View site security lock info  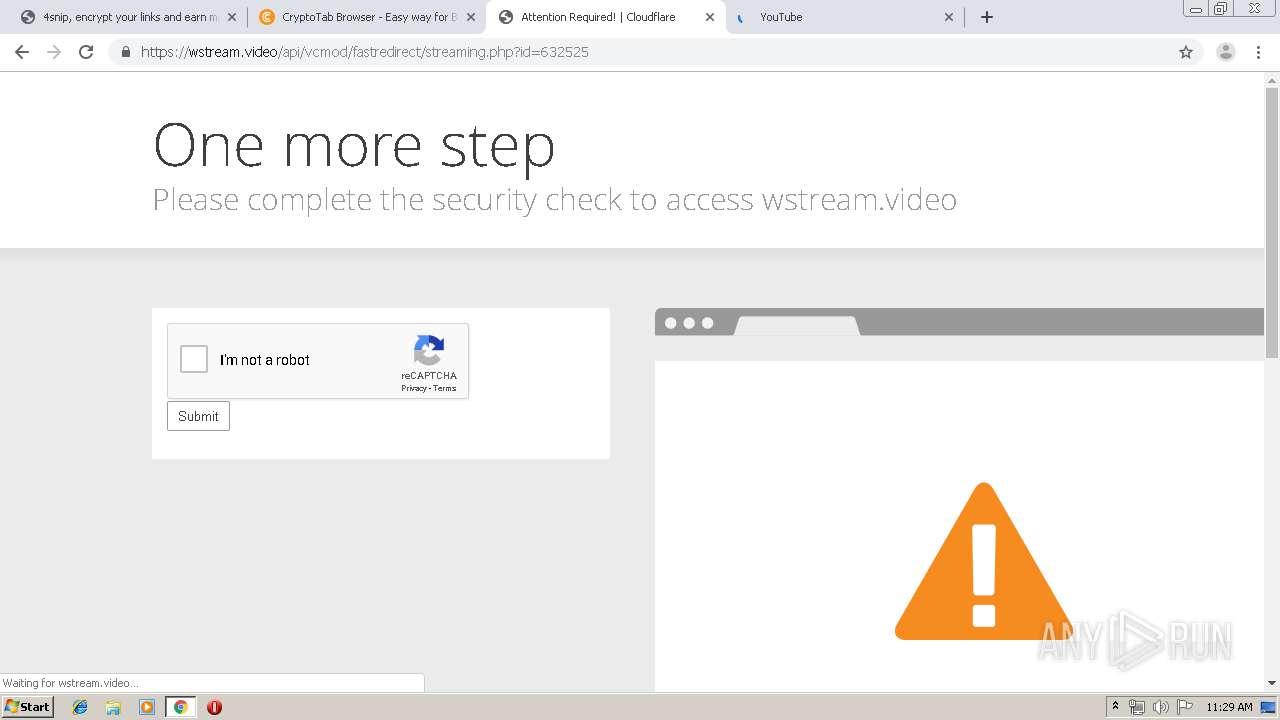click(x=126, y=52)
